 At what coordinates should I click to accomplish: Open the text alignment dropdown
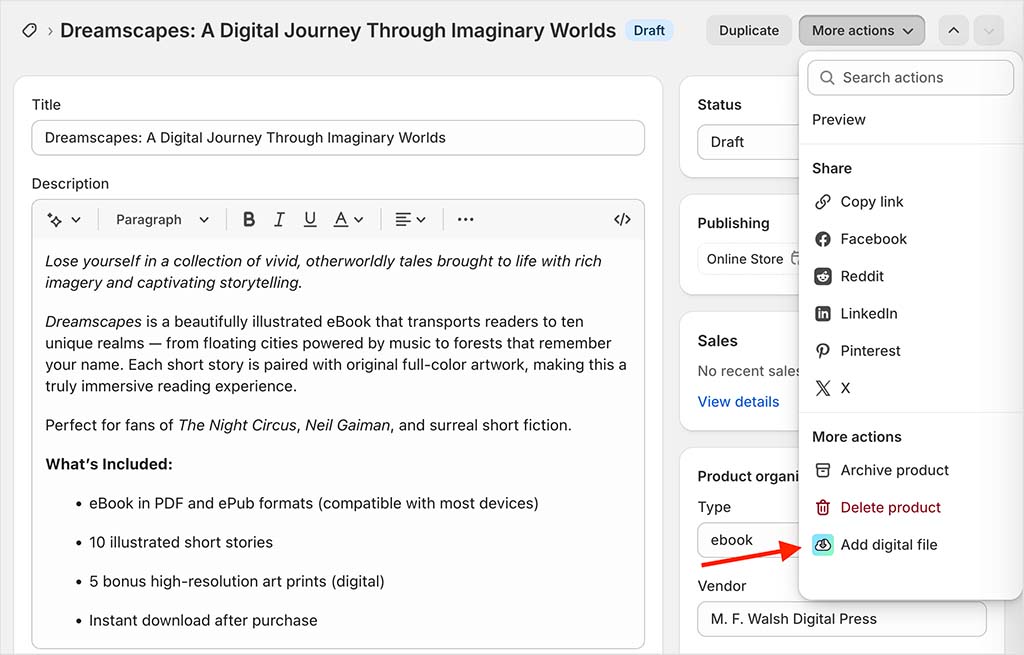[411, 219]
